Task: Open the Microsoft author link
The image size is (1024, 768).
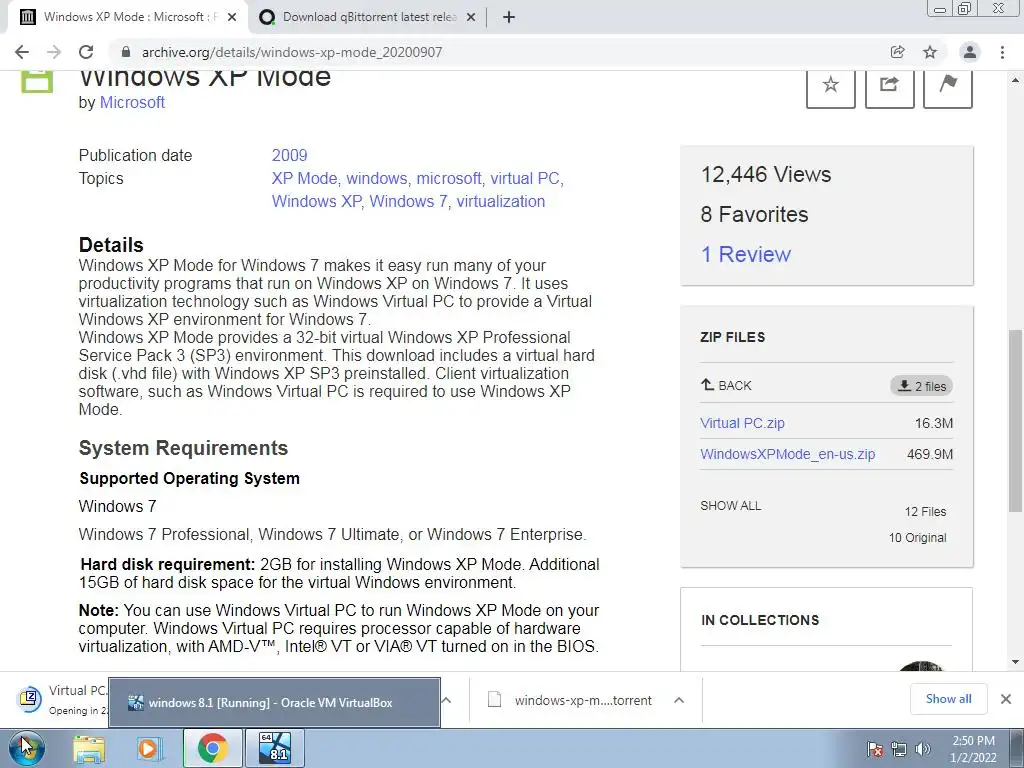Action: pyautogui.click(x=132, y=103)
